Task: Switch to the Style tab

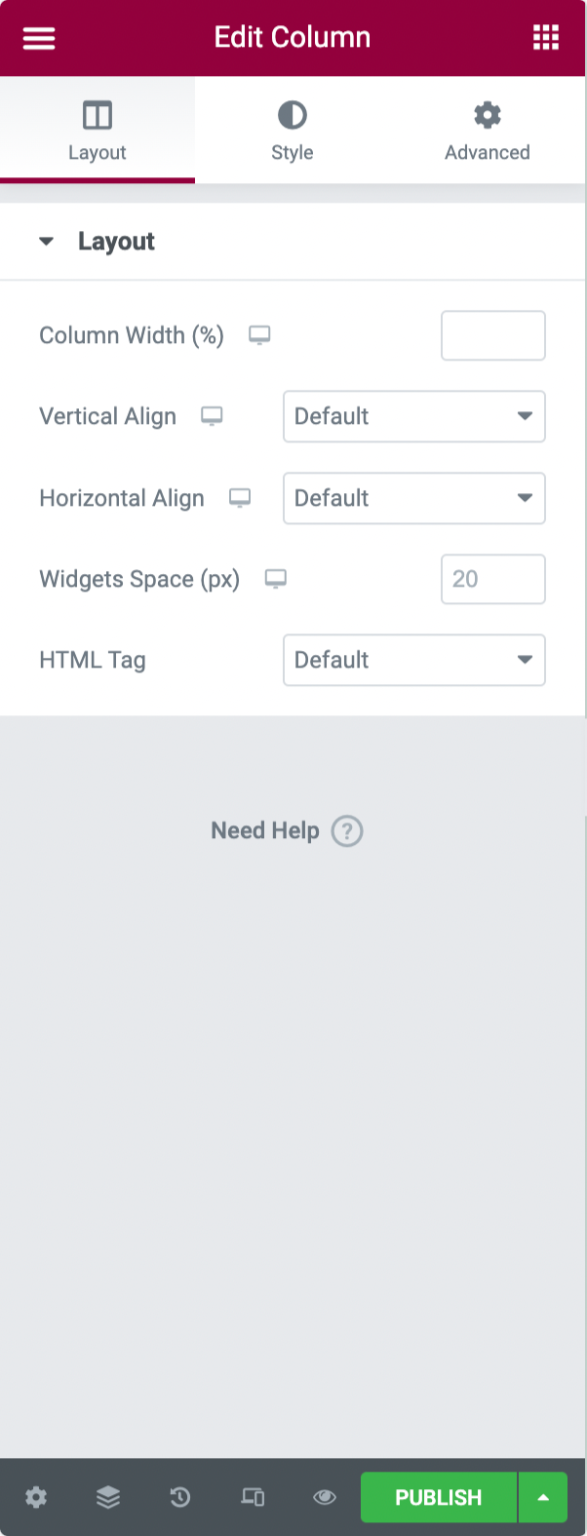Action: [292, 130]
